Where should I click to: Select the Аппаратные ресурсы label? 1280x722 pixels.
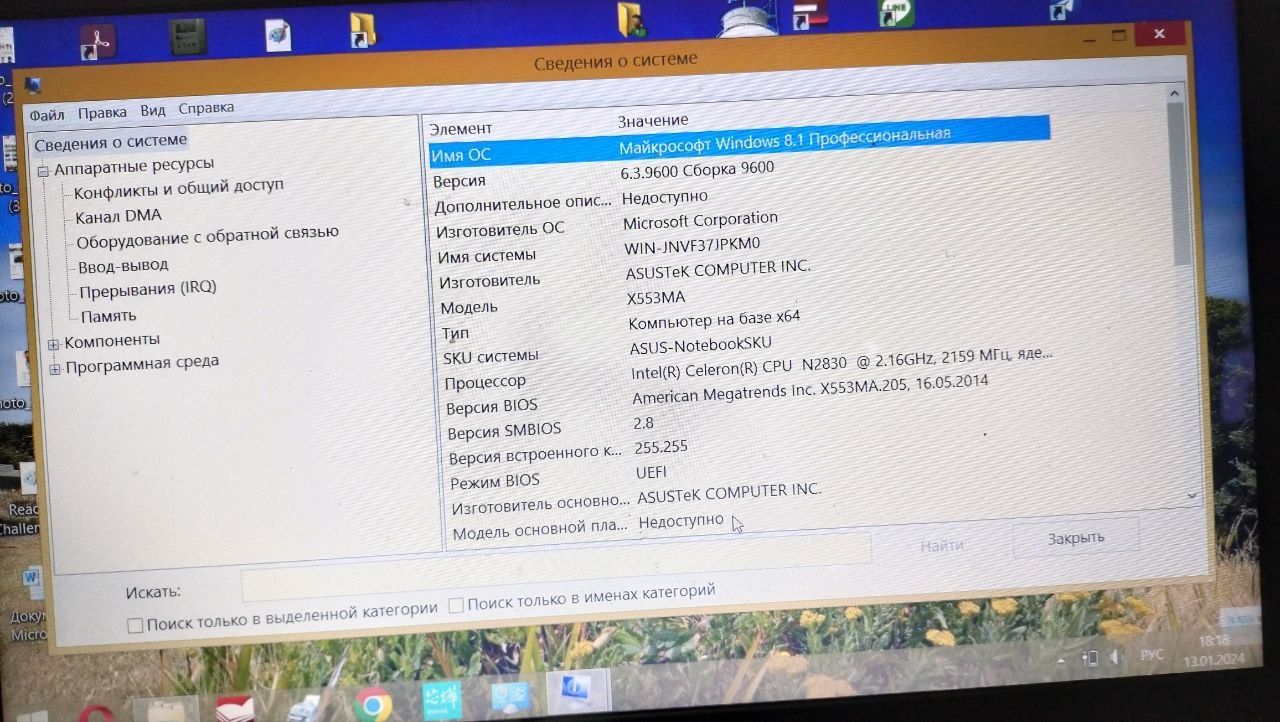coord(134,166)
